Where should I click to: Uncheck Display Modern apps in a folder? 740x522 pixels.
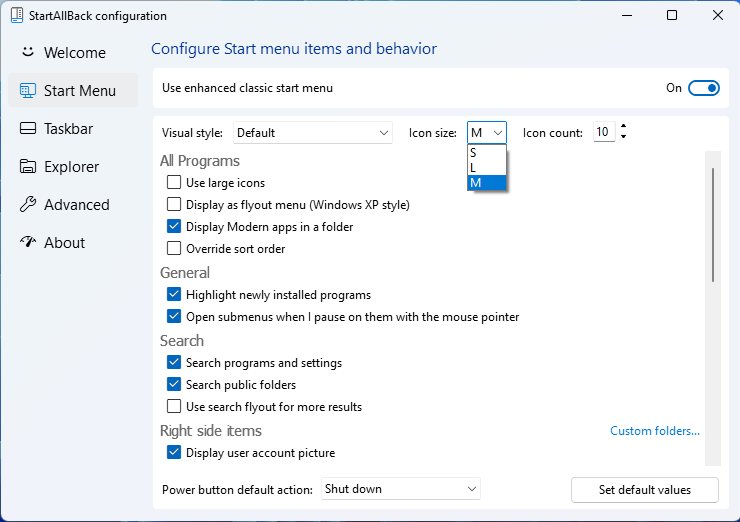click(x=174, y=227)
